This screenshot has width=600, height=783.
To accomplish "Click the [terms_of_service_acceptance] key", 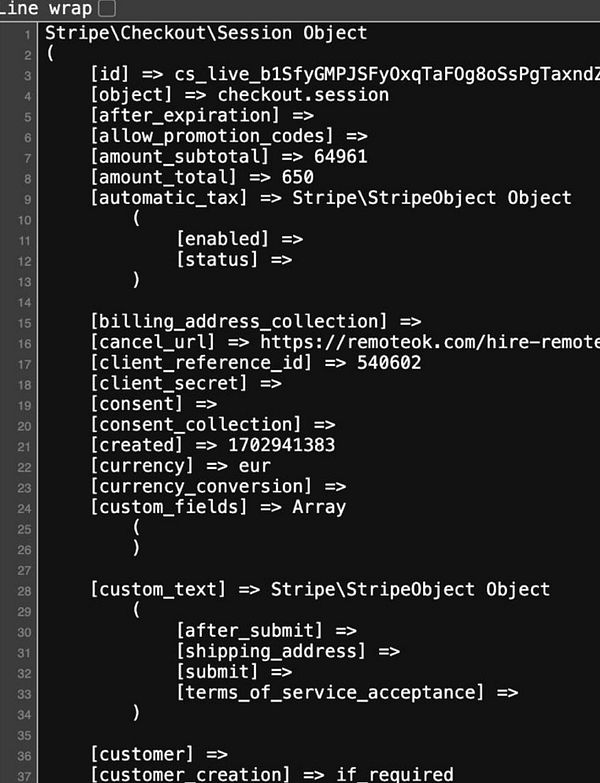I will tap(330, 693).
